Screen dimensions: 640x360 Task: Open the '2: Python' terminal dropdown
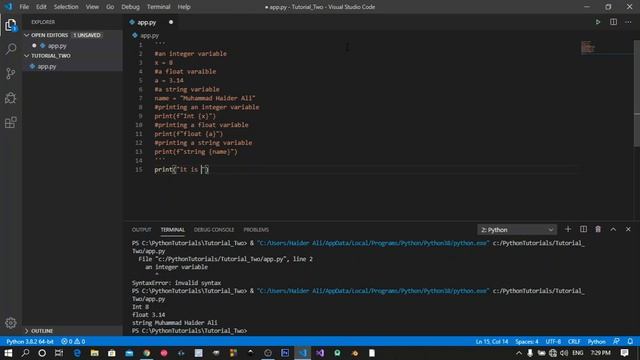coord(516,230)
